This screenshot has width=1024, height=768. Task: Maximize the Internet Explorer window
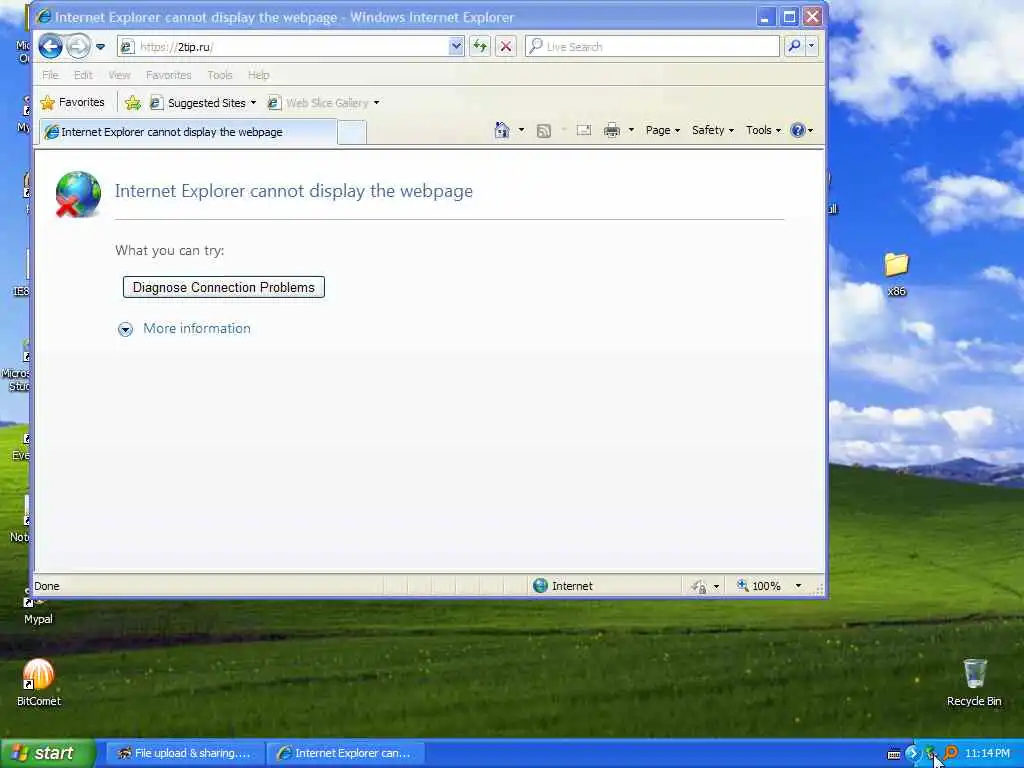coord(789,17)
